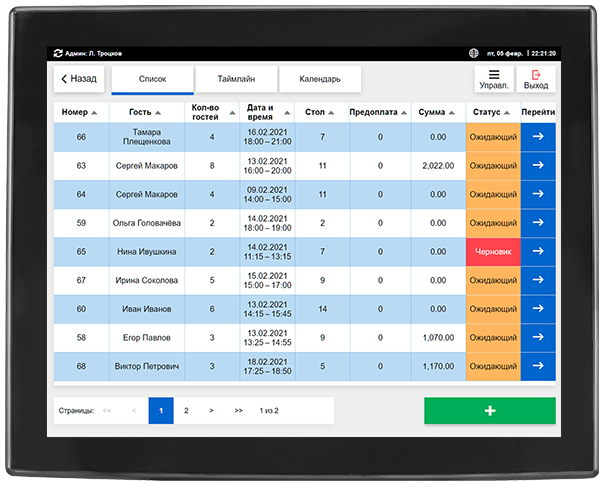Add new reservation with green plus
The image size is (604, 488).
(x=490, y=411)
